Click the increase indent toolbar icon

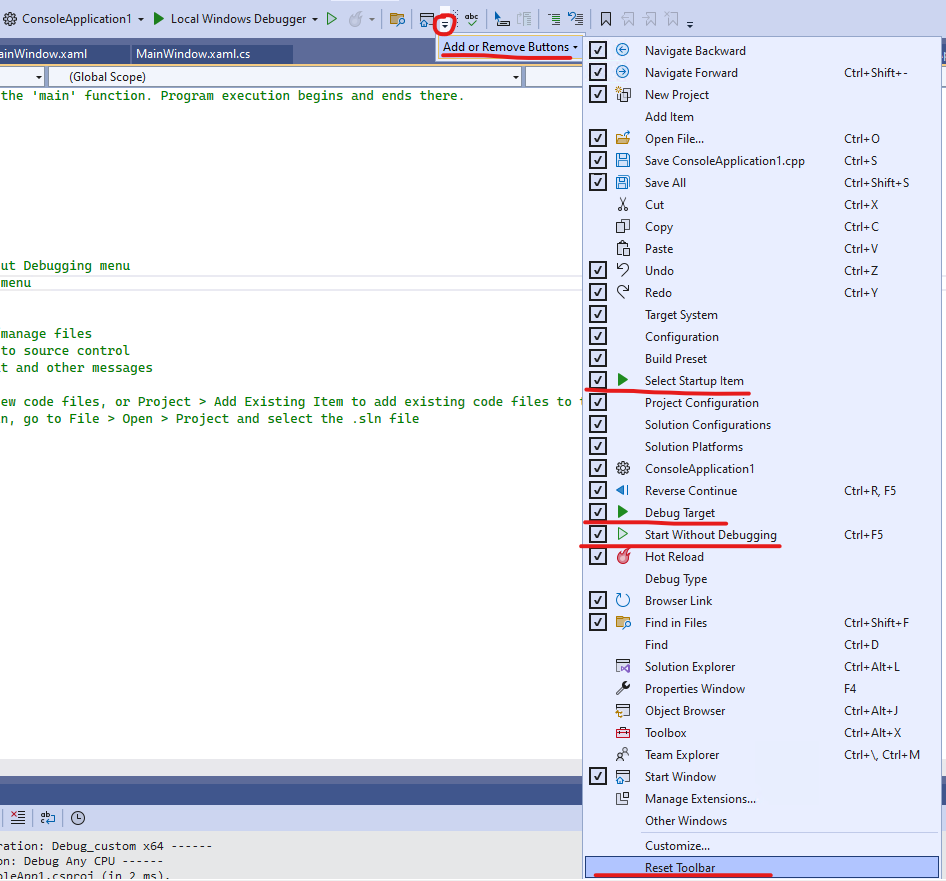553,19
